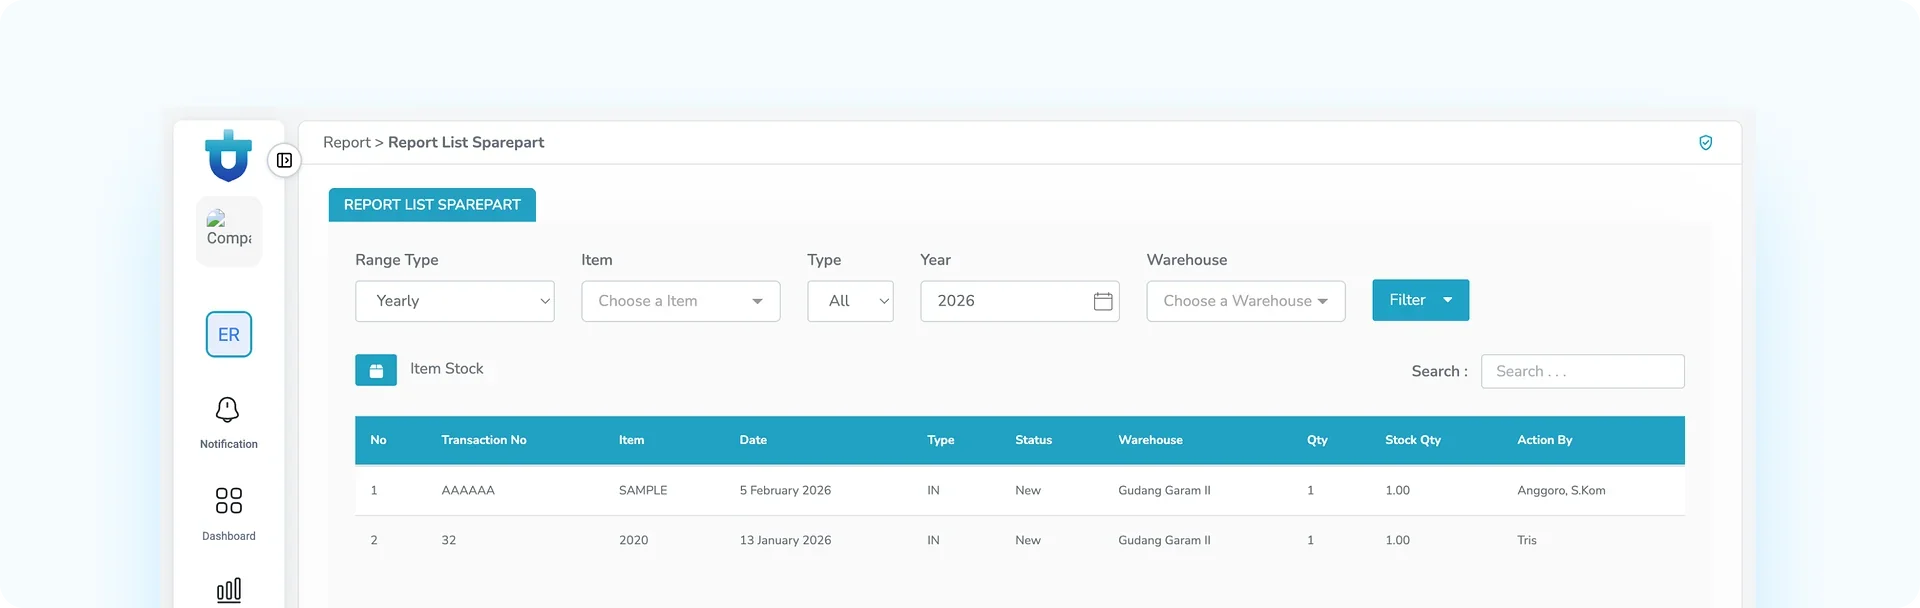Open the Choose a Item dropdown

681,301
